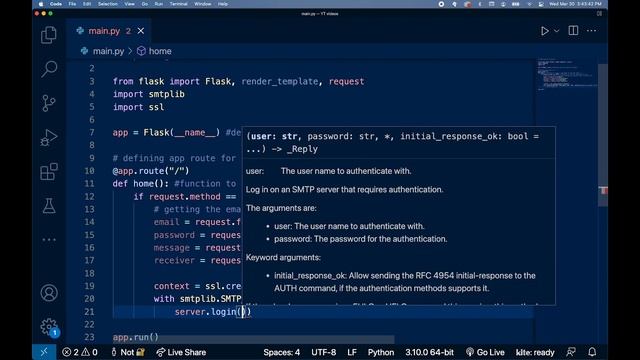Open notifications bell icon
This screenshot has width=640, height=360.
point(592,352)
